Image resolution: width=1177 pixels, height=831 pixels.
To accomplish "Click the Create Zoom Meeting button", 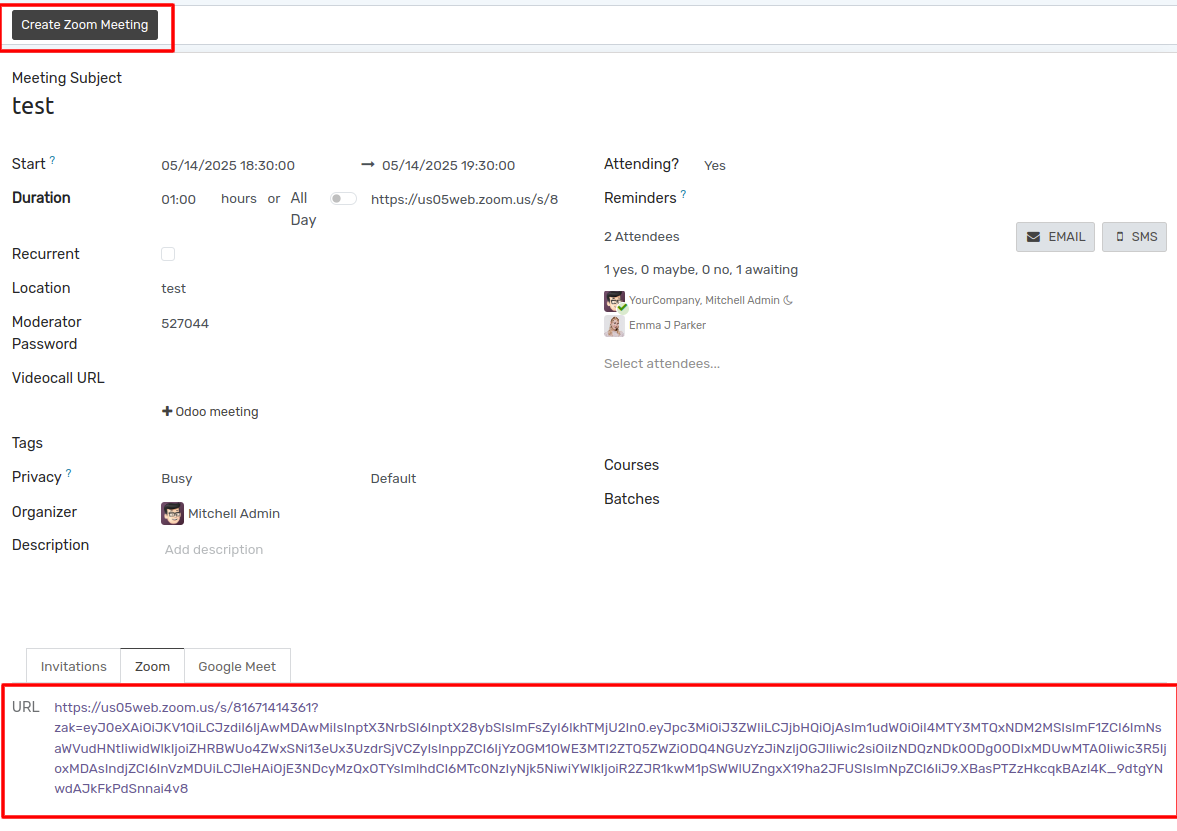I will point(85,25).
